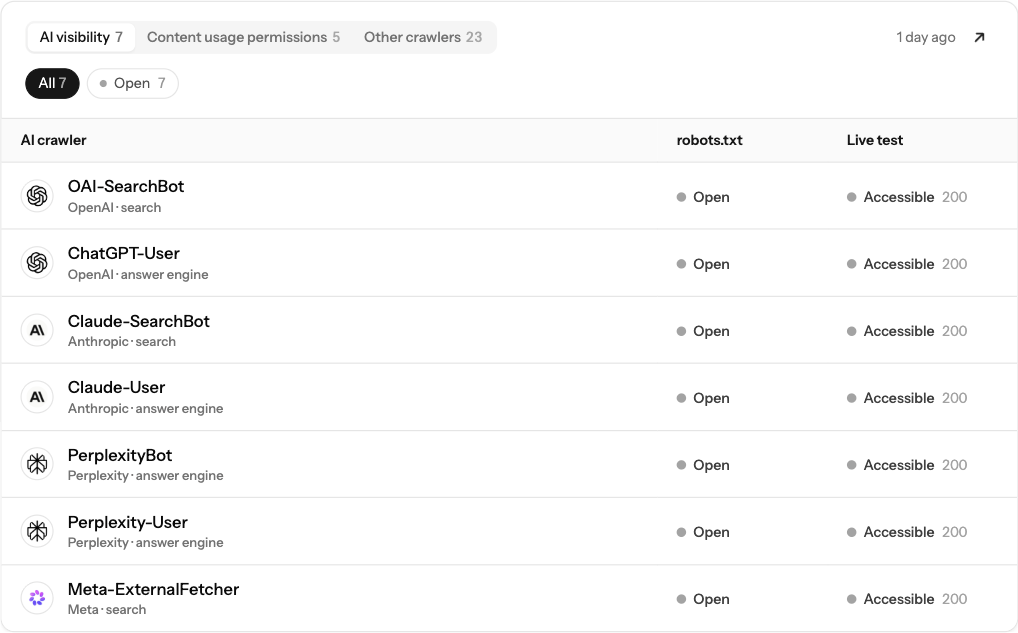Select the Claude-SearchBot crawler name

[x=138, y=321]
